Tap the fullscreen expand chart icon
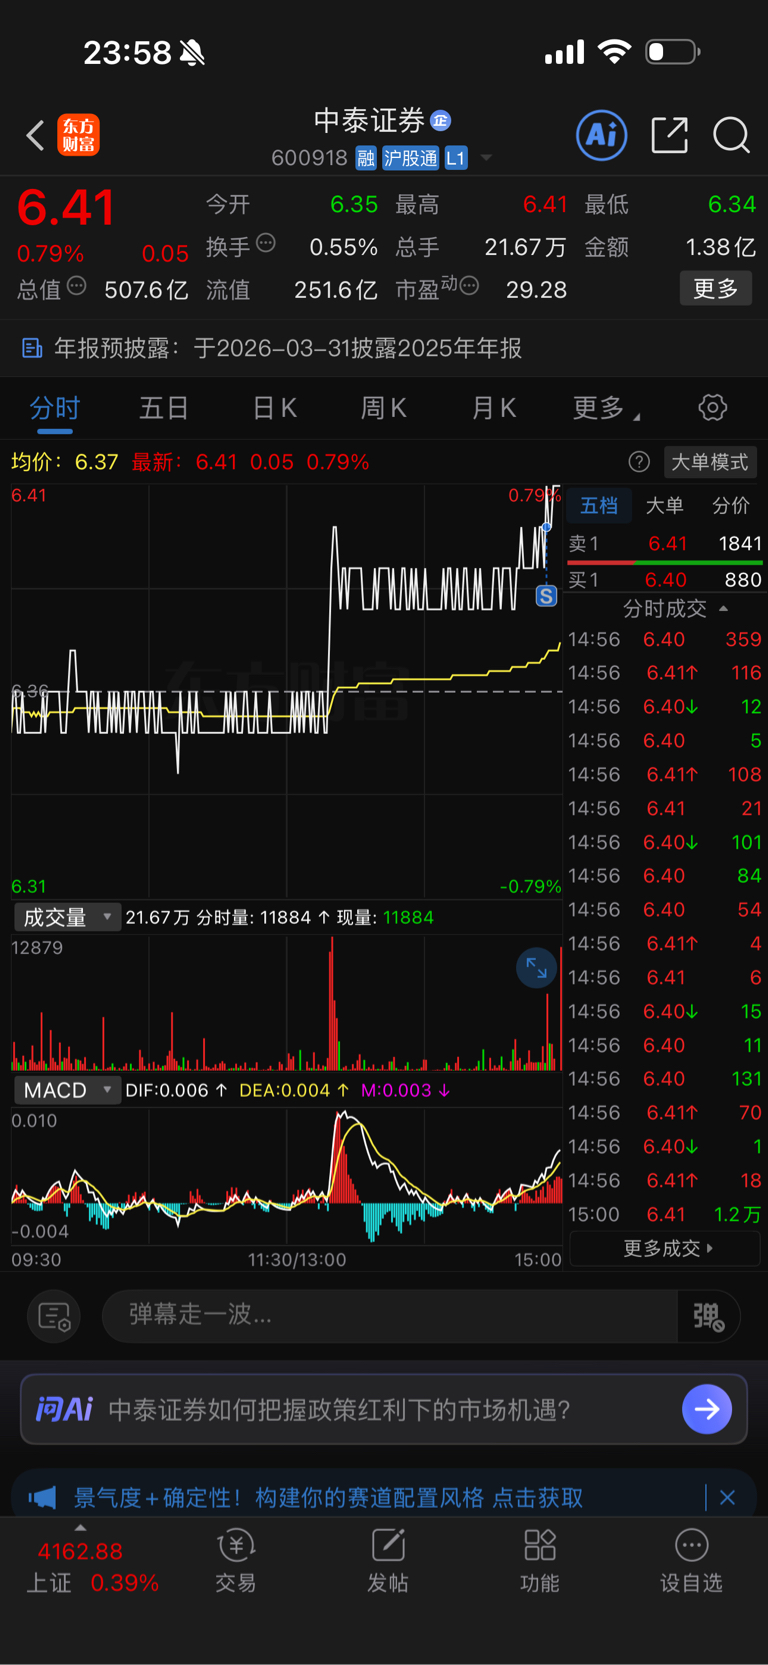 click(x=537, y=968)
